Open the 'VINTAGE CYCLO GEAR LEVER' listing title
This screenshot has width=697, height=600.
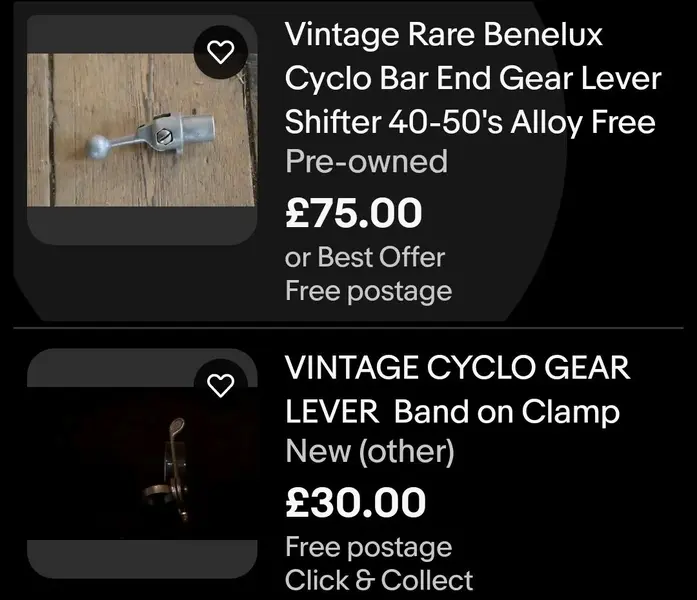click(457, 390)
